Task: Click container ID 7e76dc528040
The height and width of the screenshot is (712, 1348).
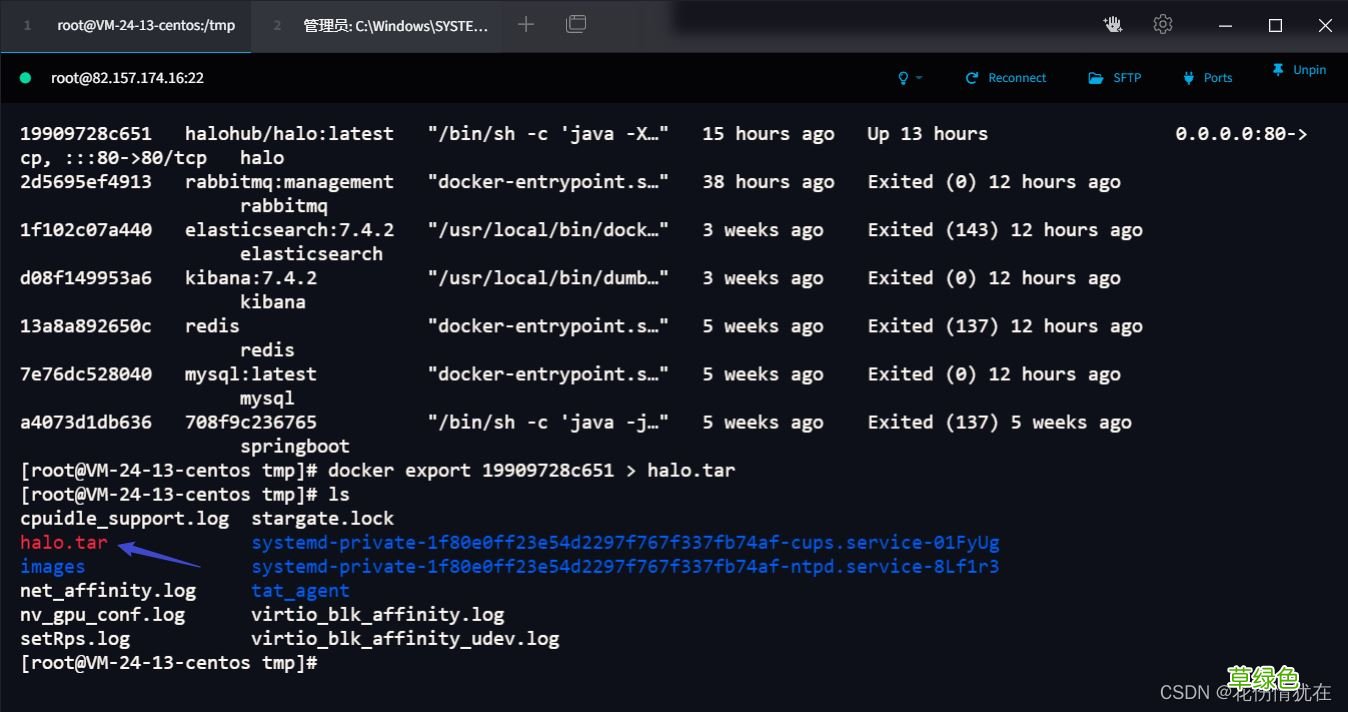Action: point(86,374)
